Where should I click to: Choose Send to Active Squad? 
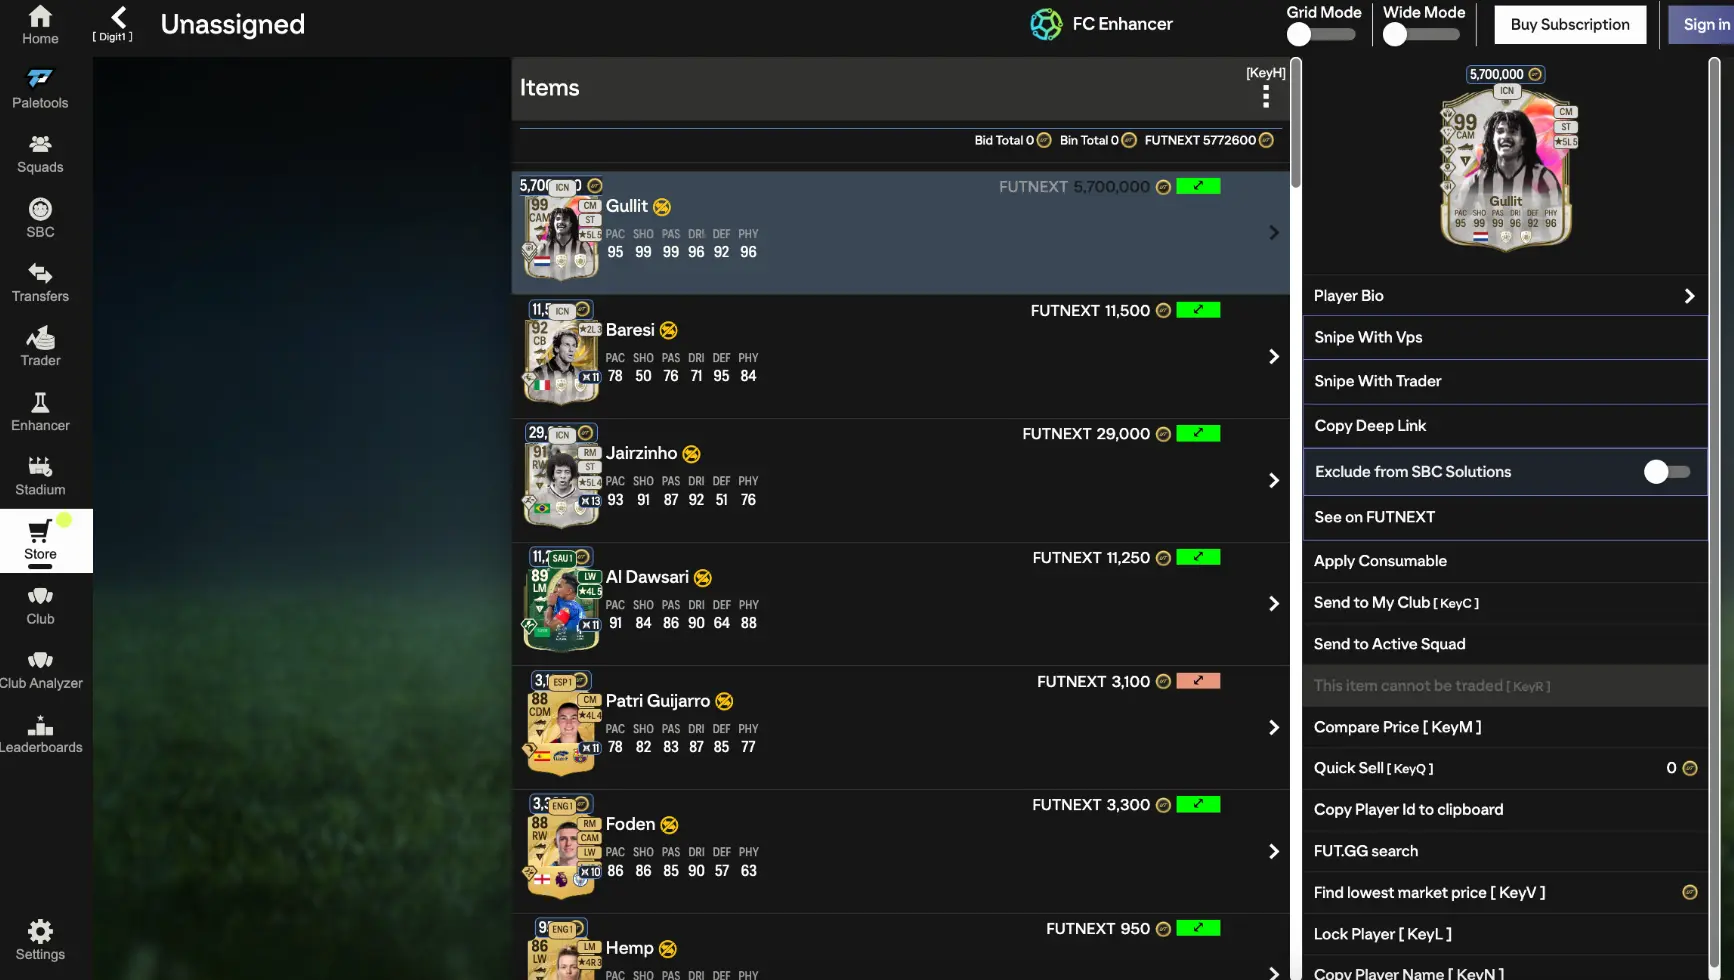(1505, 644)
